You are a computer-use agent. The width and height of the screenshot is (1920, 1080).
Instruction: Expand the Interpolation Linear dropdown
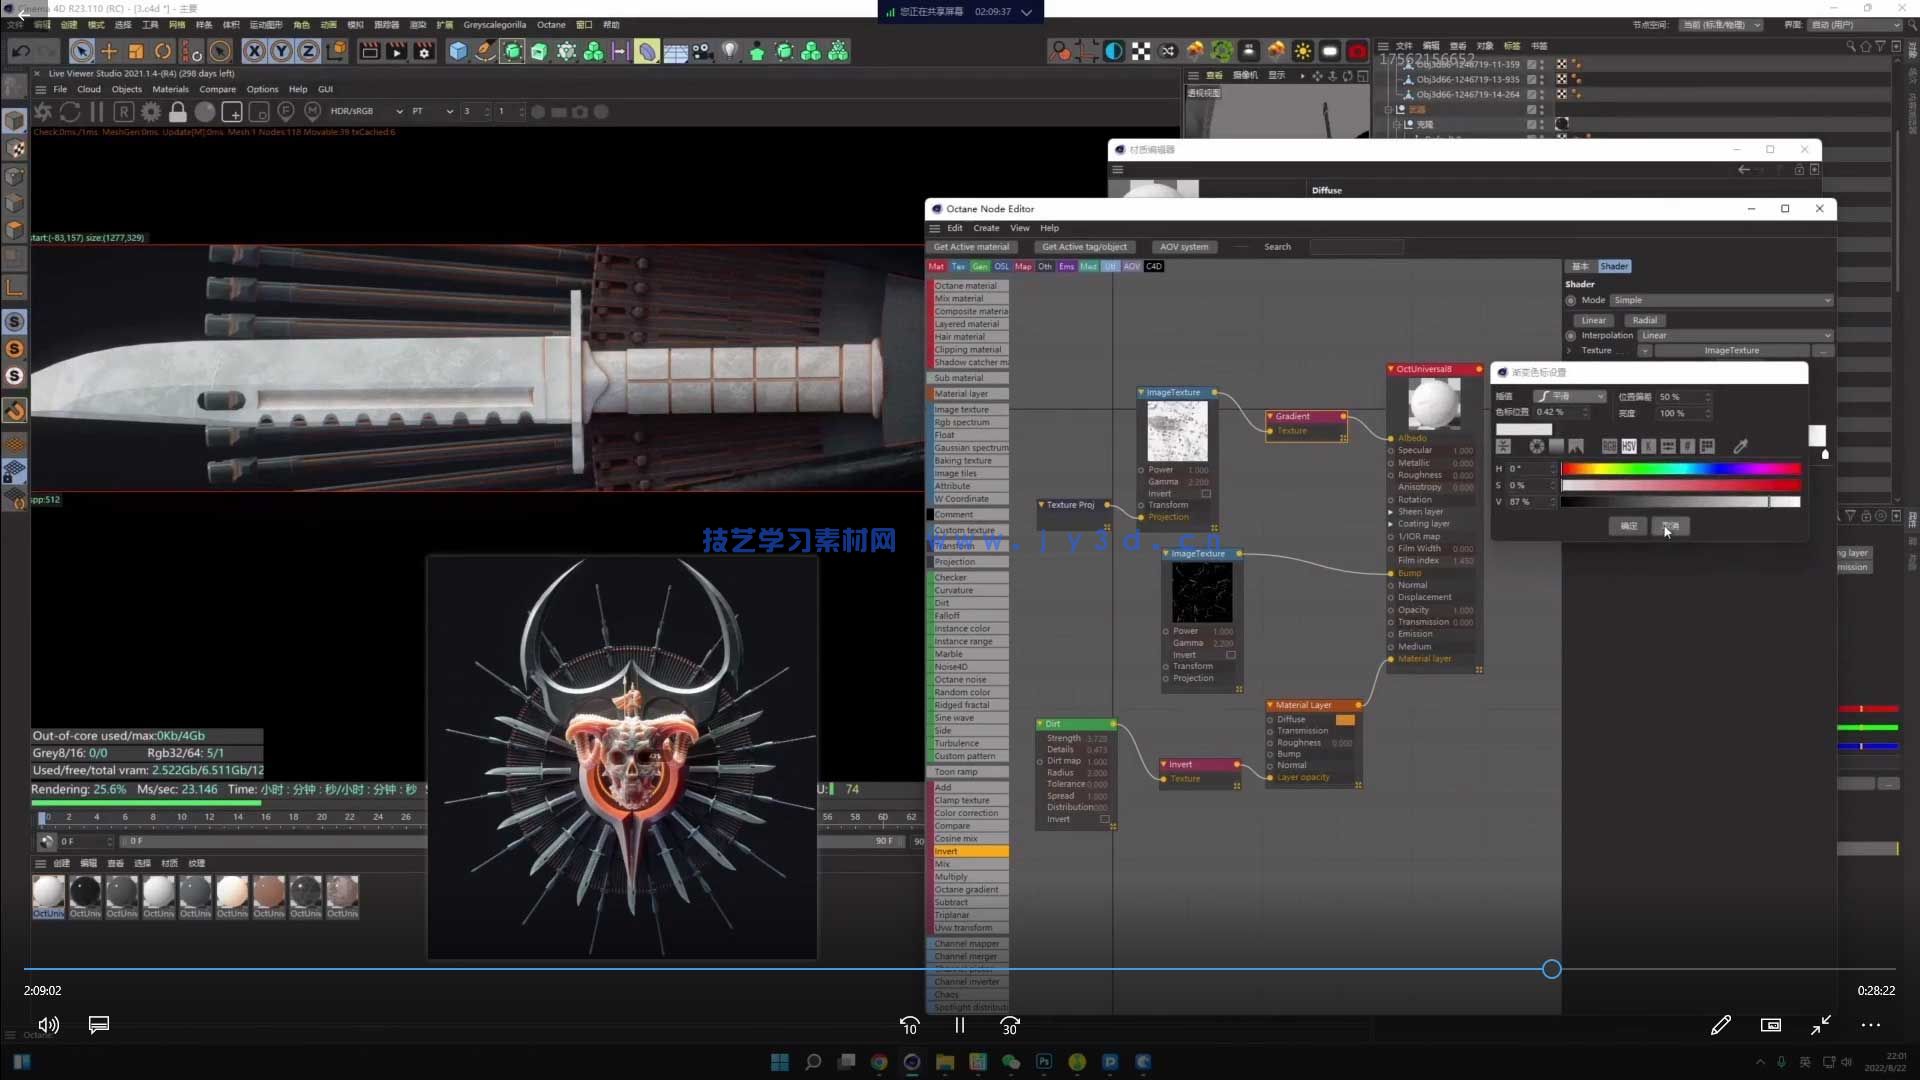[1735, 336]
